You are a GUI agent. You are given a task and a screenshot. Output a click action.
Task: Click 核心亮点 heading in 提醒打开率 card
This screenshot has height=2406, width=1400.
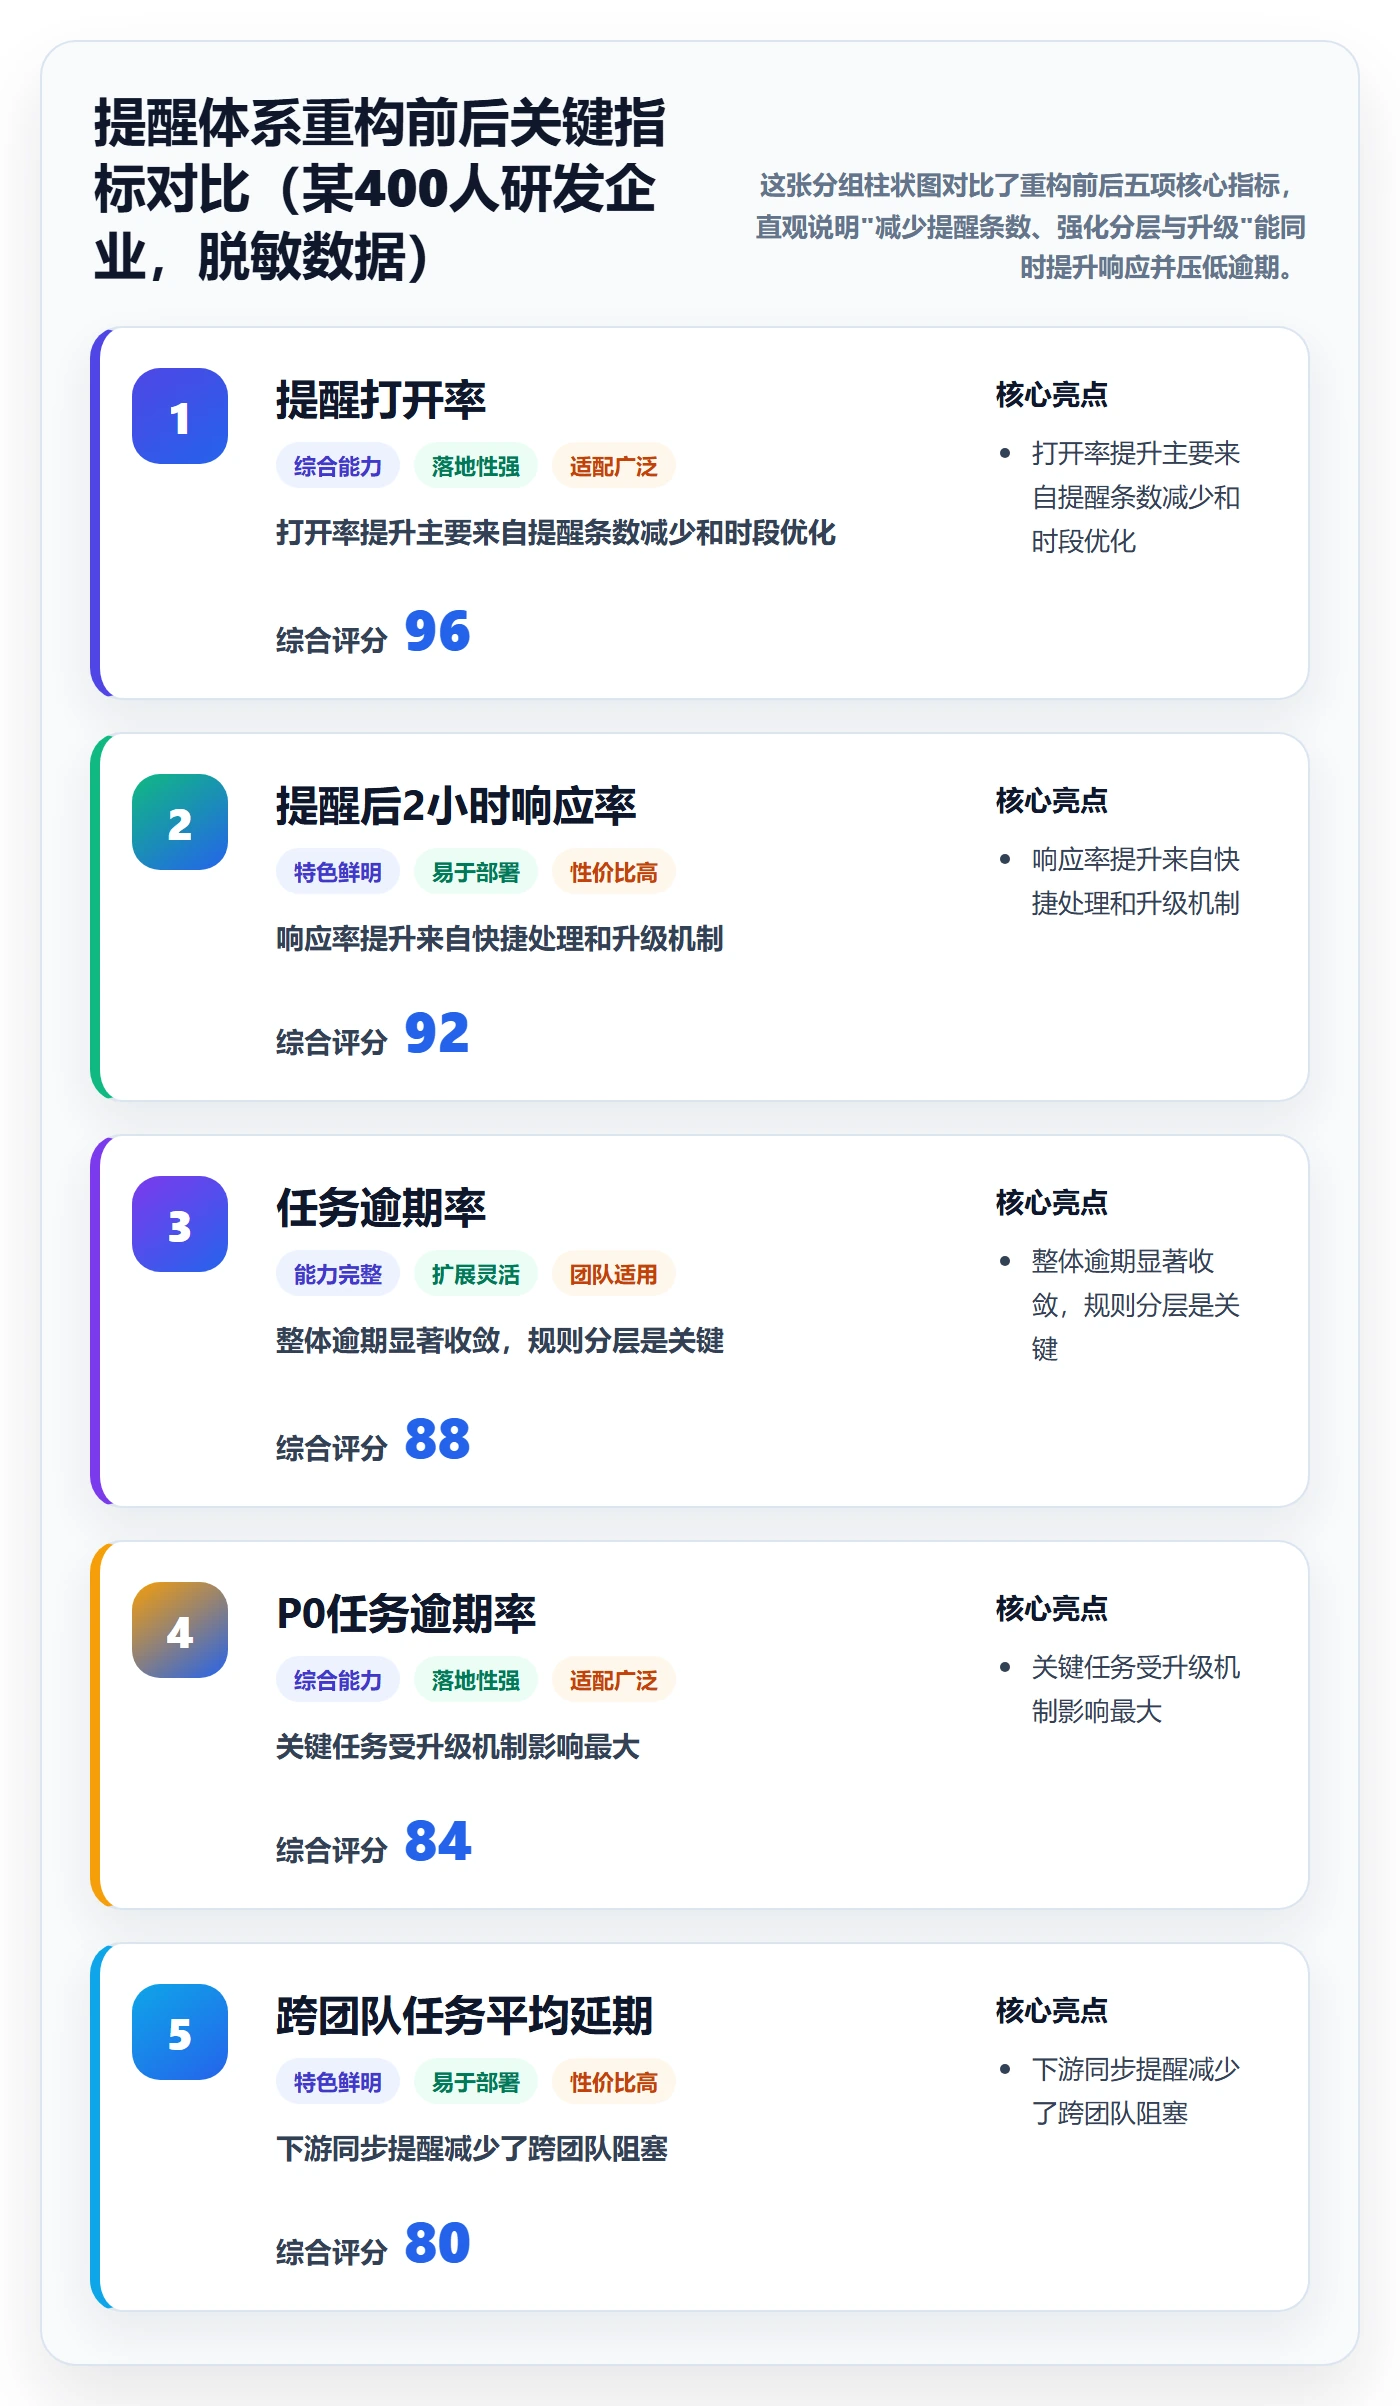pyautogui.click(x=1052, y=395)
